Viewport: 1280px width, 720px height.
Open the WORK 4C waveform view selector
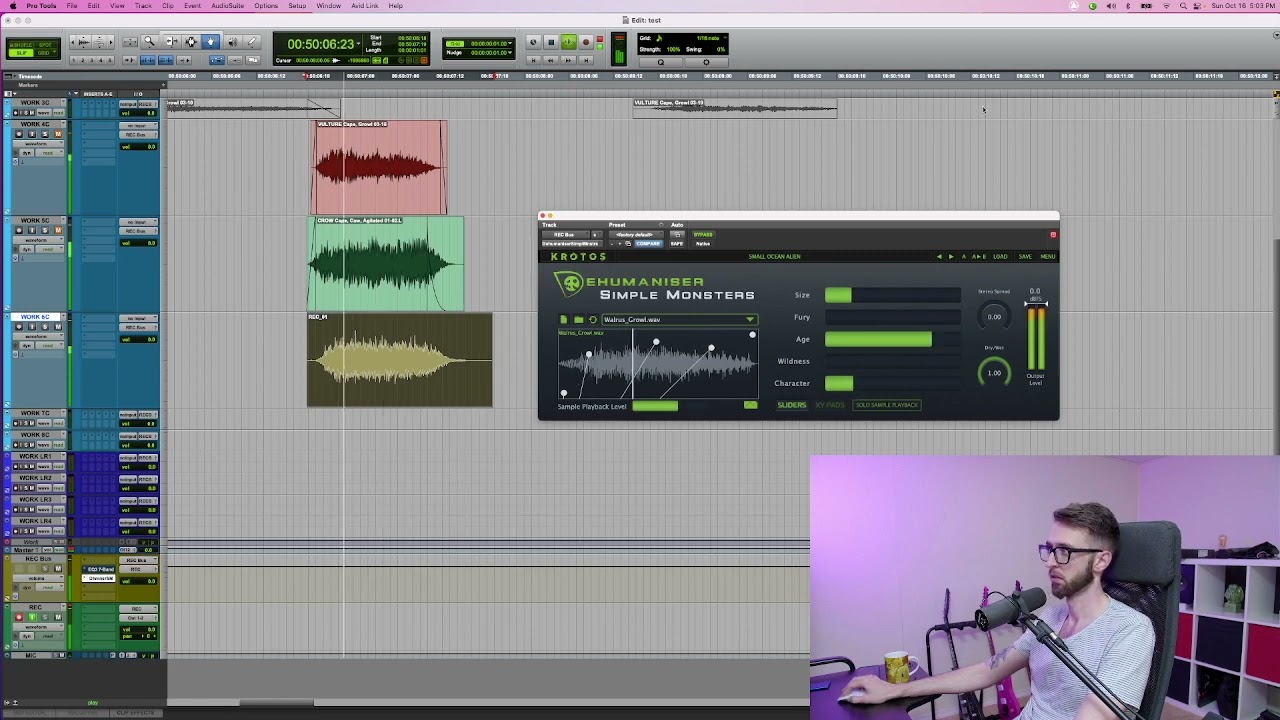click(x=38, y=144)
